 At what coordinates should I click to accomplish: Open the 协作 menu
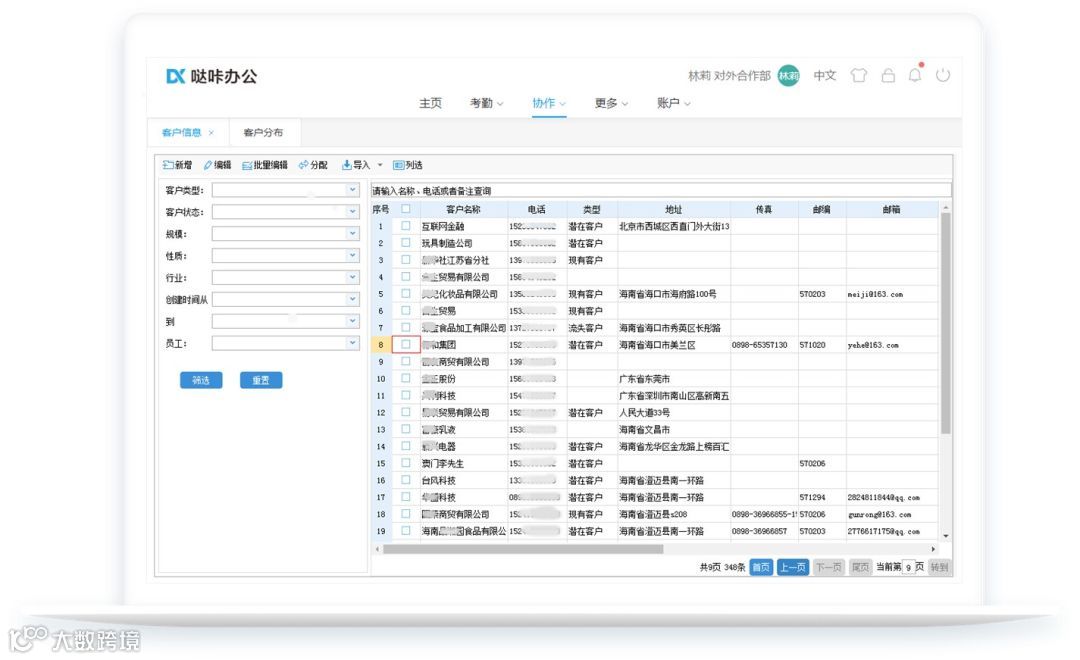click(x=549, y=103)
